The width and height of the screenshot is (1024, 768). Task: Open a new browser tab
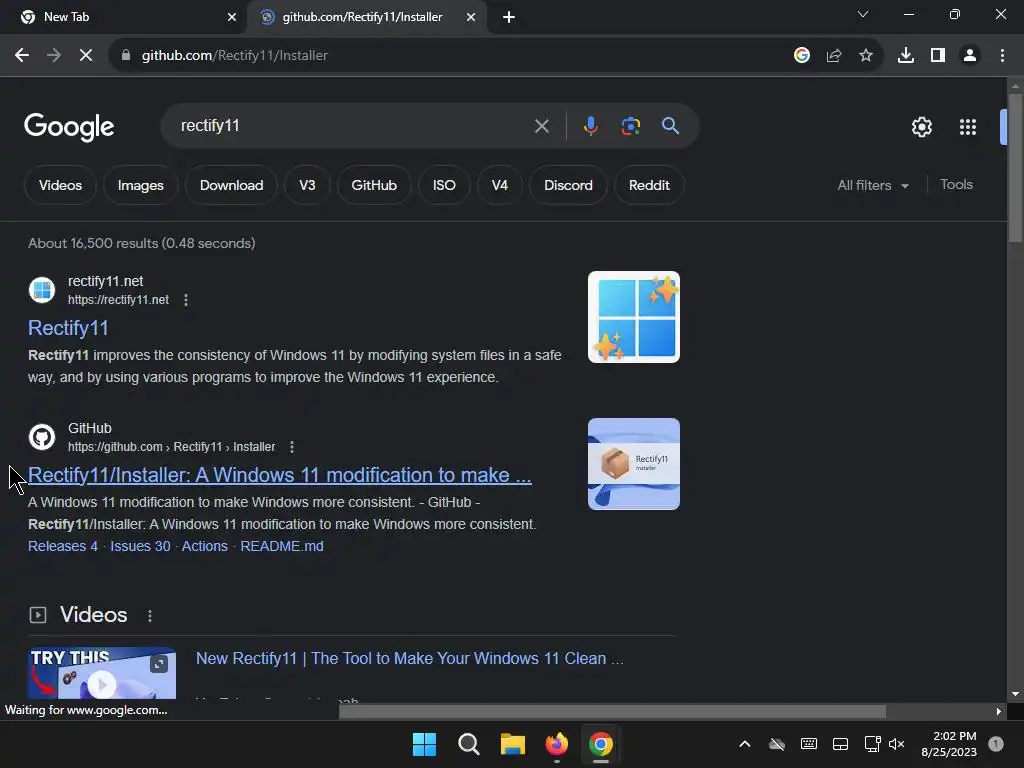pyautogui.click(x=509, y=17)
